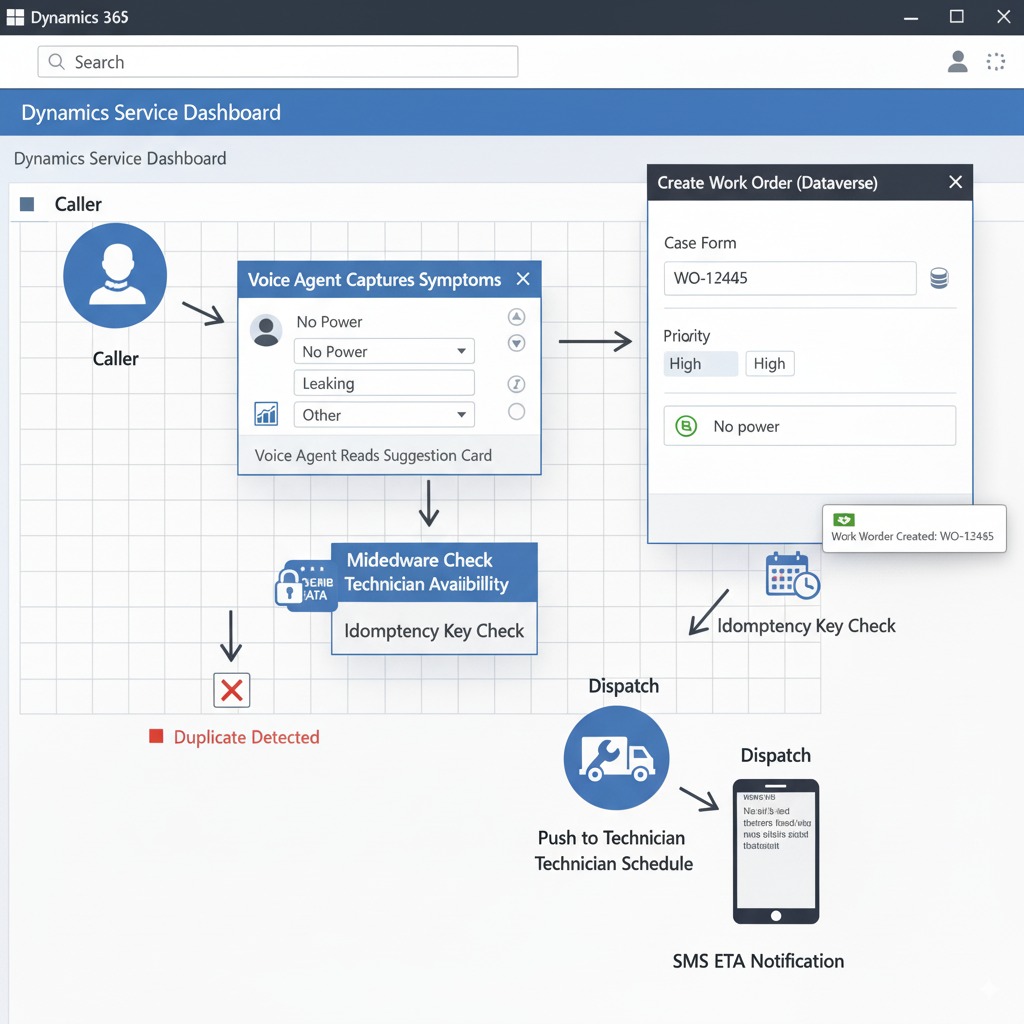Click the Search field in the top bar
Screen dimensions: 1024x1024
pos(278,61)
